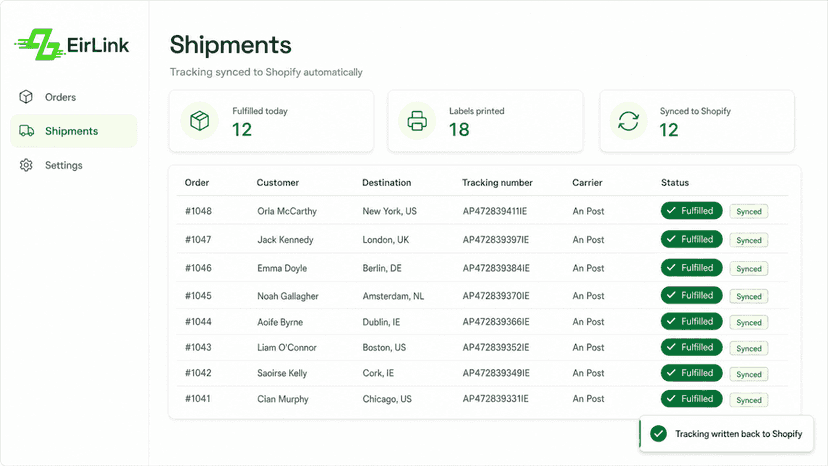Click the Synced tag on Cian Murphy's row
The width and height of the screenshot is (828, 466).
click(749, 400)
